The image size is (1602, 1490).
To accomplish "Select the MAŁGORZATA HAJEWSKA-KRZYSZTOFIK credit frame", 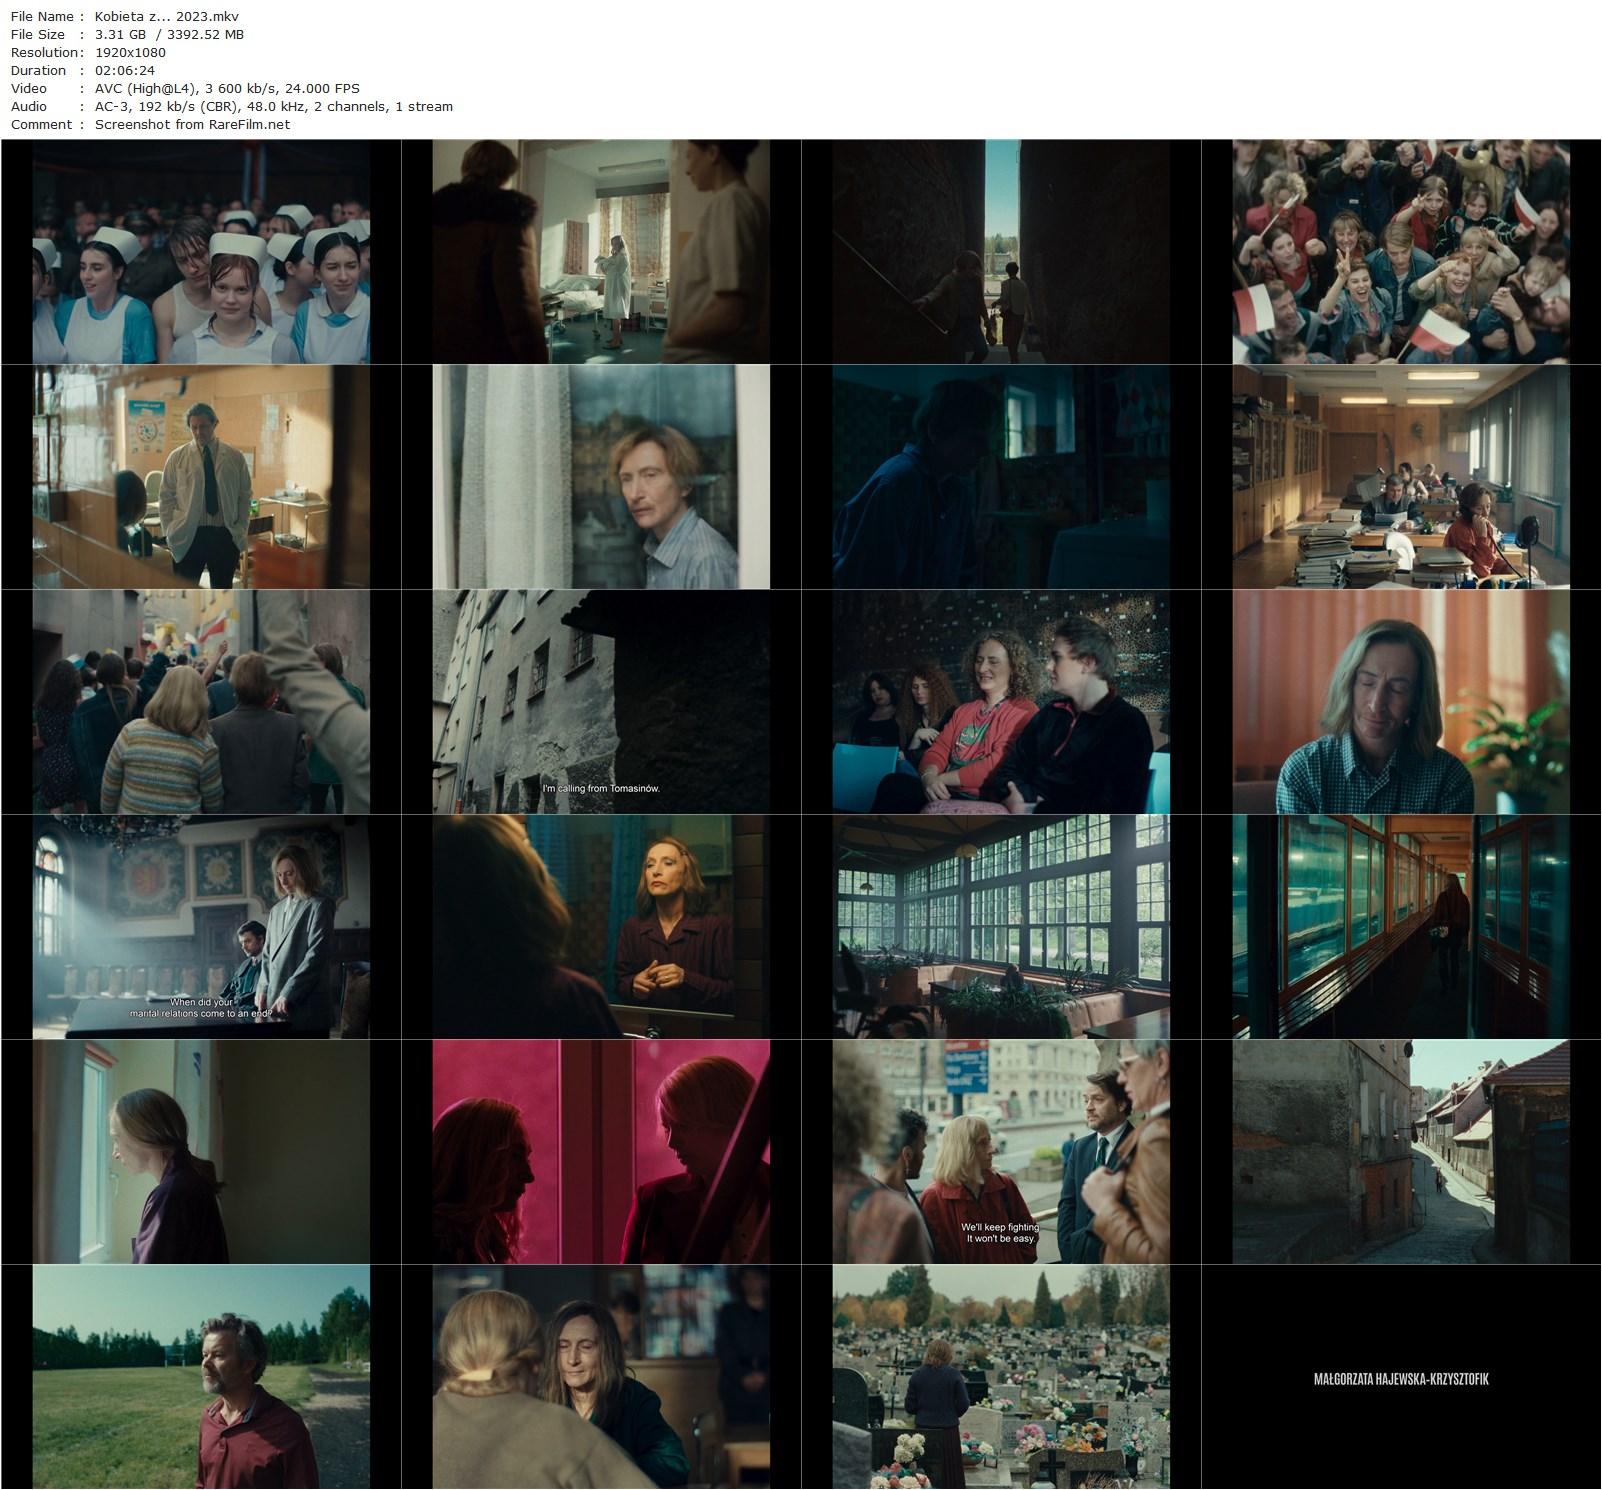I will click(1400, 1380).
